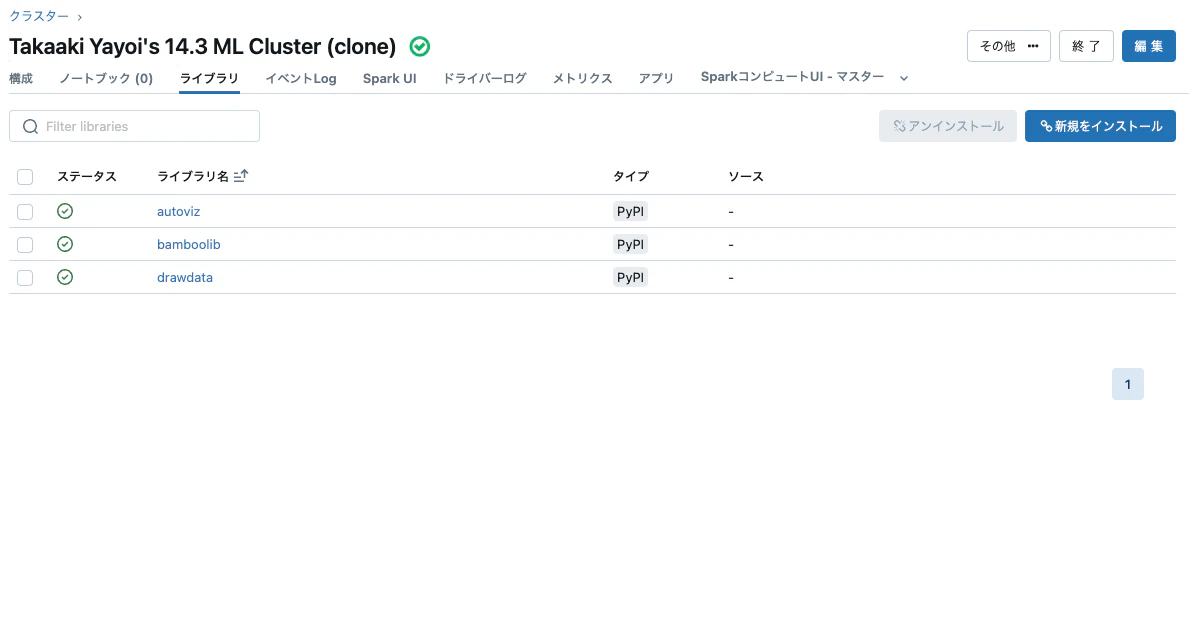Open the ノートブック (0) tab
The image size is (1189, 628).
coord(106,78)
